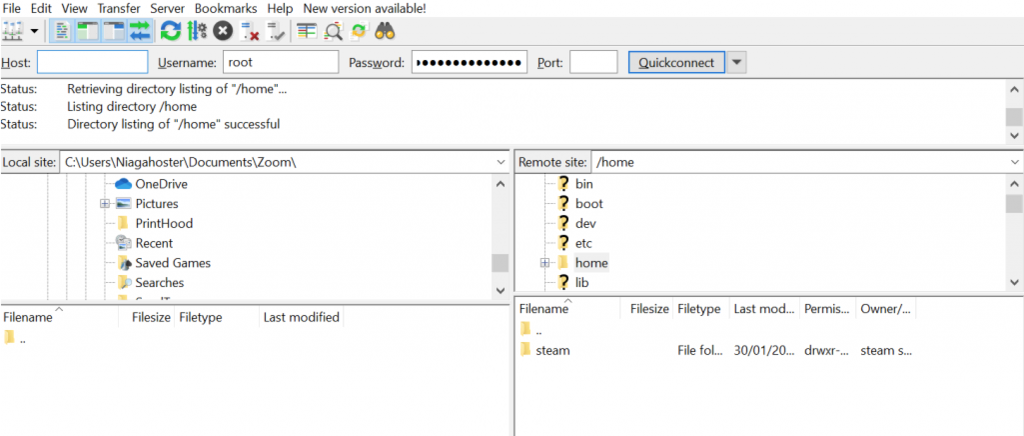Disconnect from the current server
The width and height of the screenshot is (1024, 436).
click(x=250, y=31)
